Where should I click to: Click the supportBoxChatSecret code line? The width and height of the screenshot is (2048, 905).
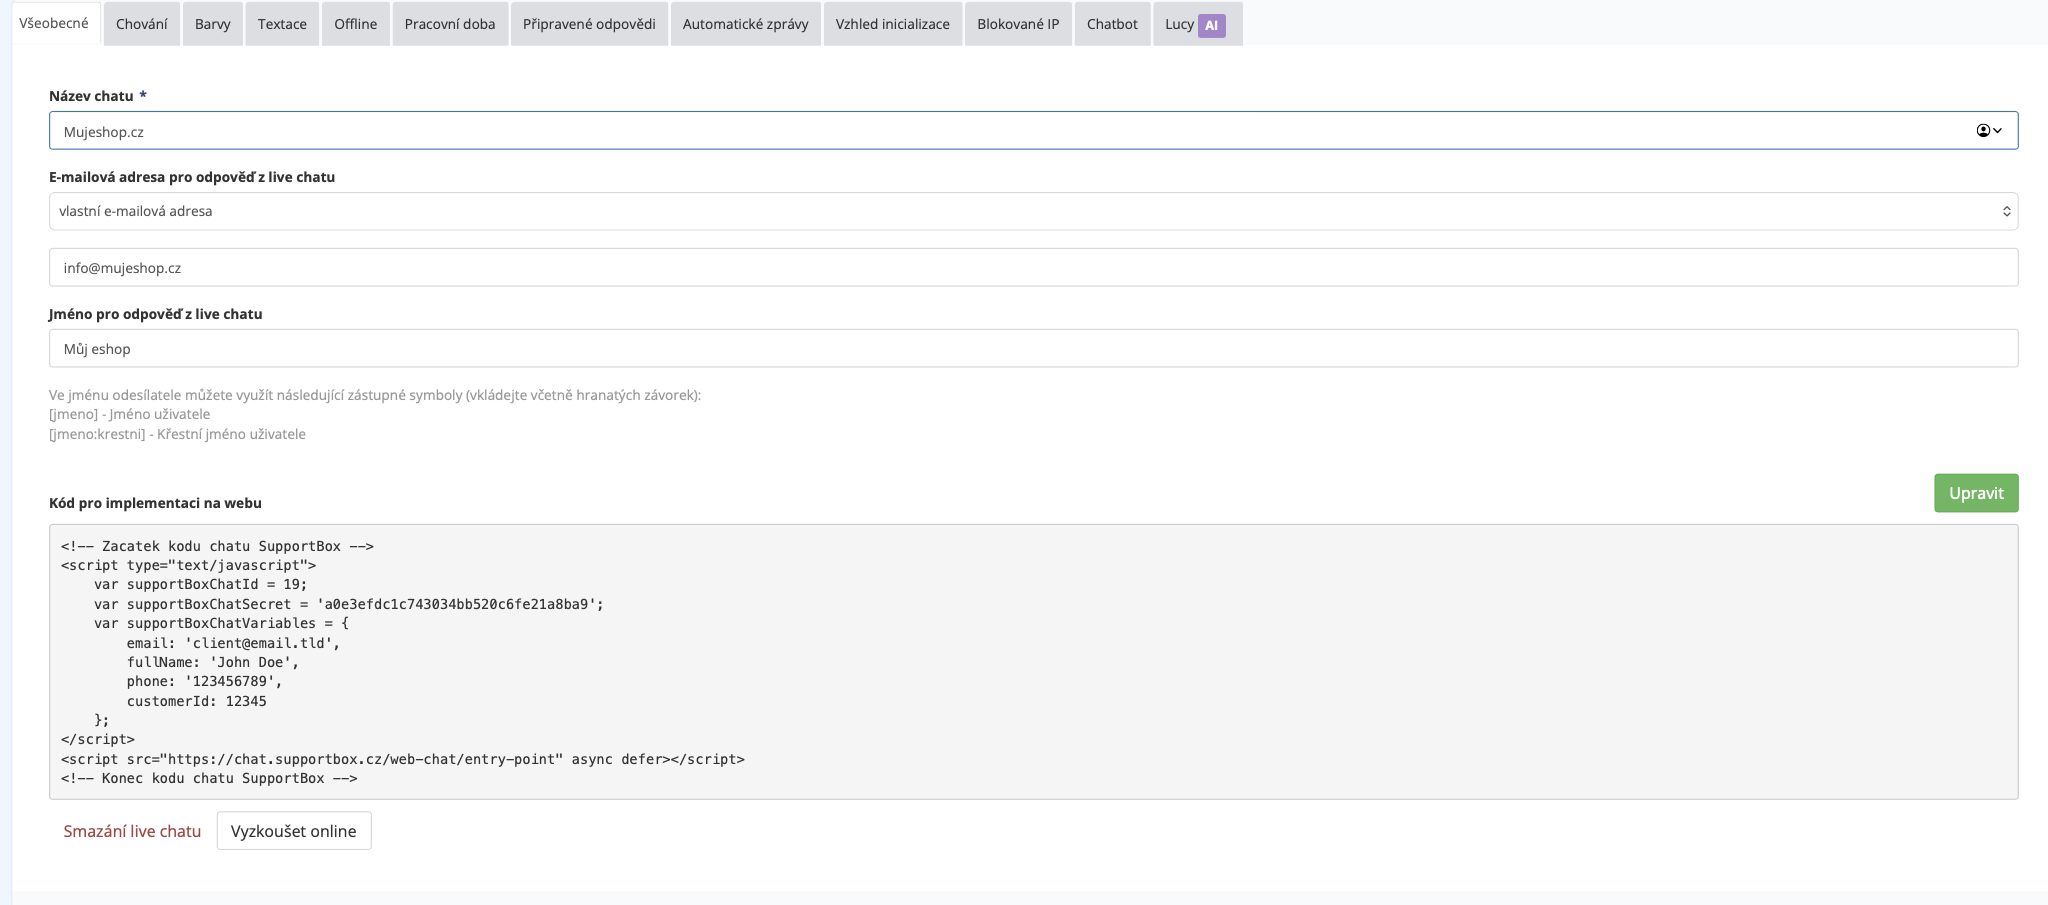click(x=349, y=604)
